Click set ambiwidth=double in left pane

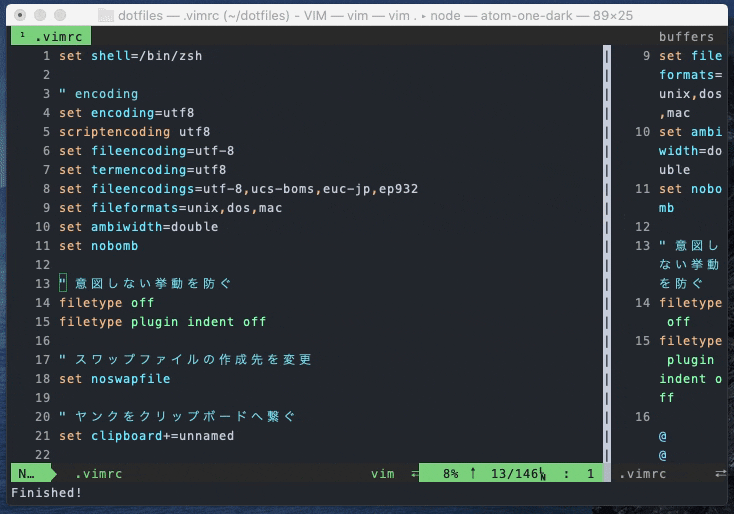(x=139, y=227)
